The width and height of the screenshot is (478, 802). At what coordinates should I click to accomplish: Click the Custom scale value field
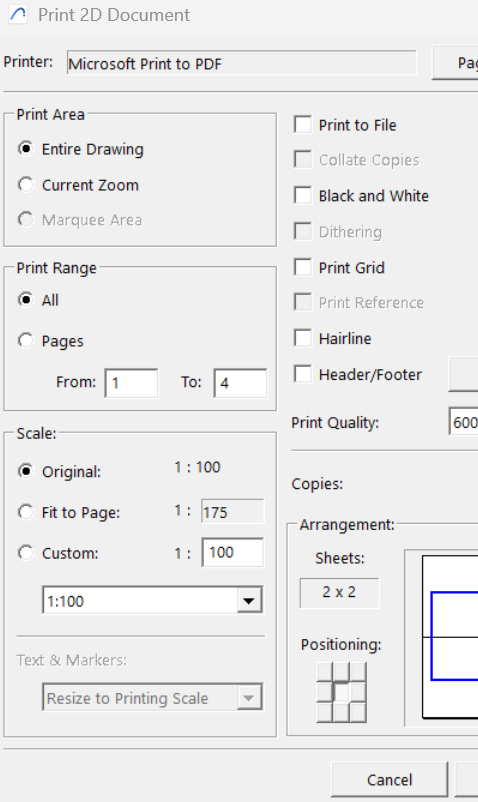coord(233,552)
